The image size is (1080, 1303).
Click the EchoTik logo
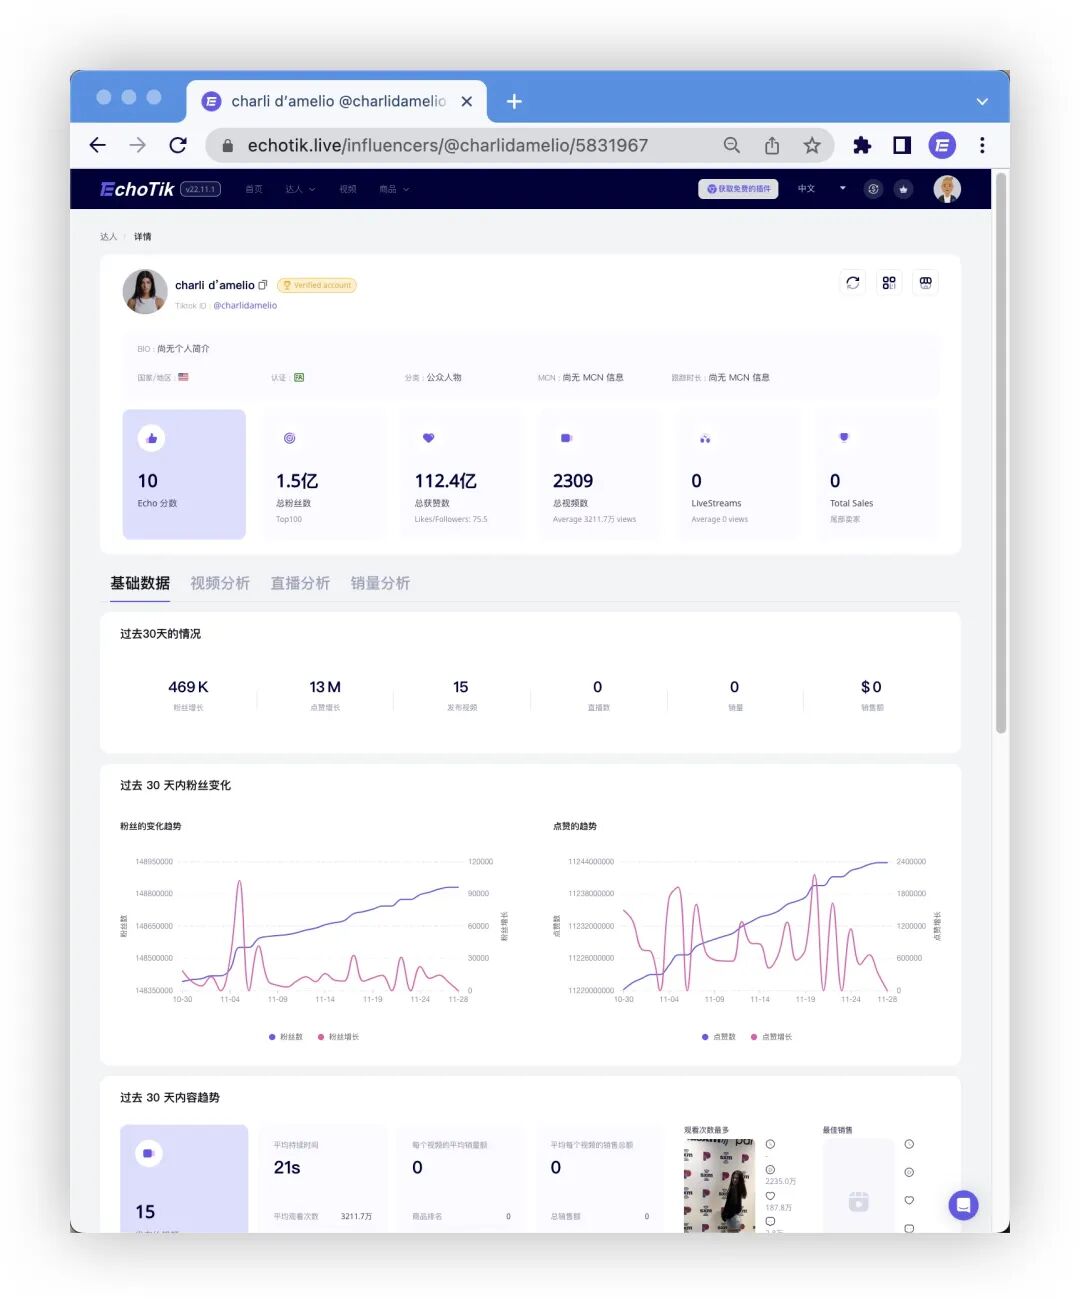(x=137, y=189)
